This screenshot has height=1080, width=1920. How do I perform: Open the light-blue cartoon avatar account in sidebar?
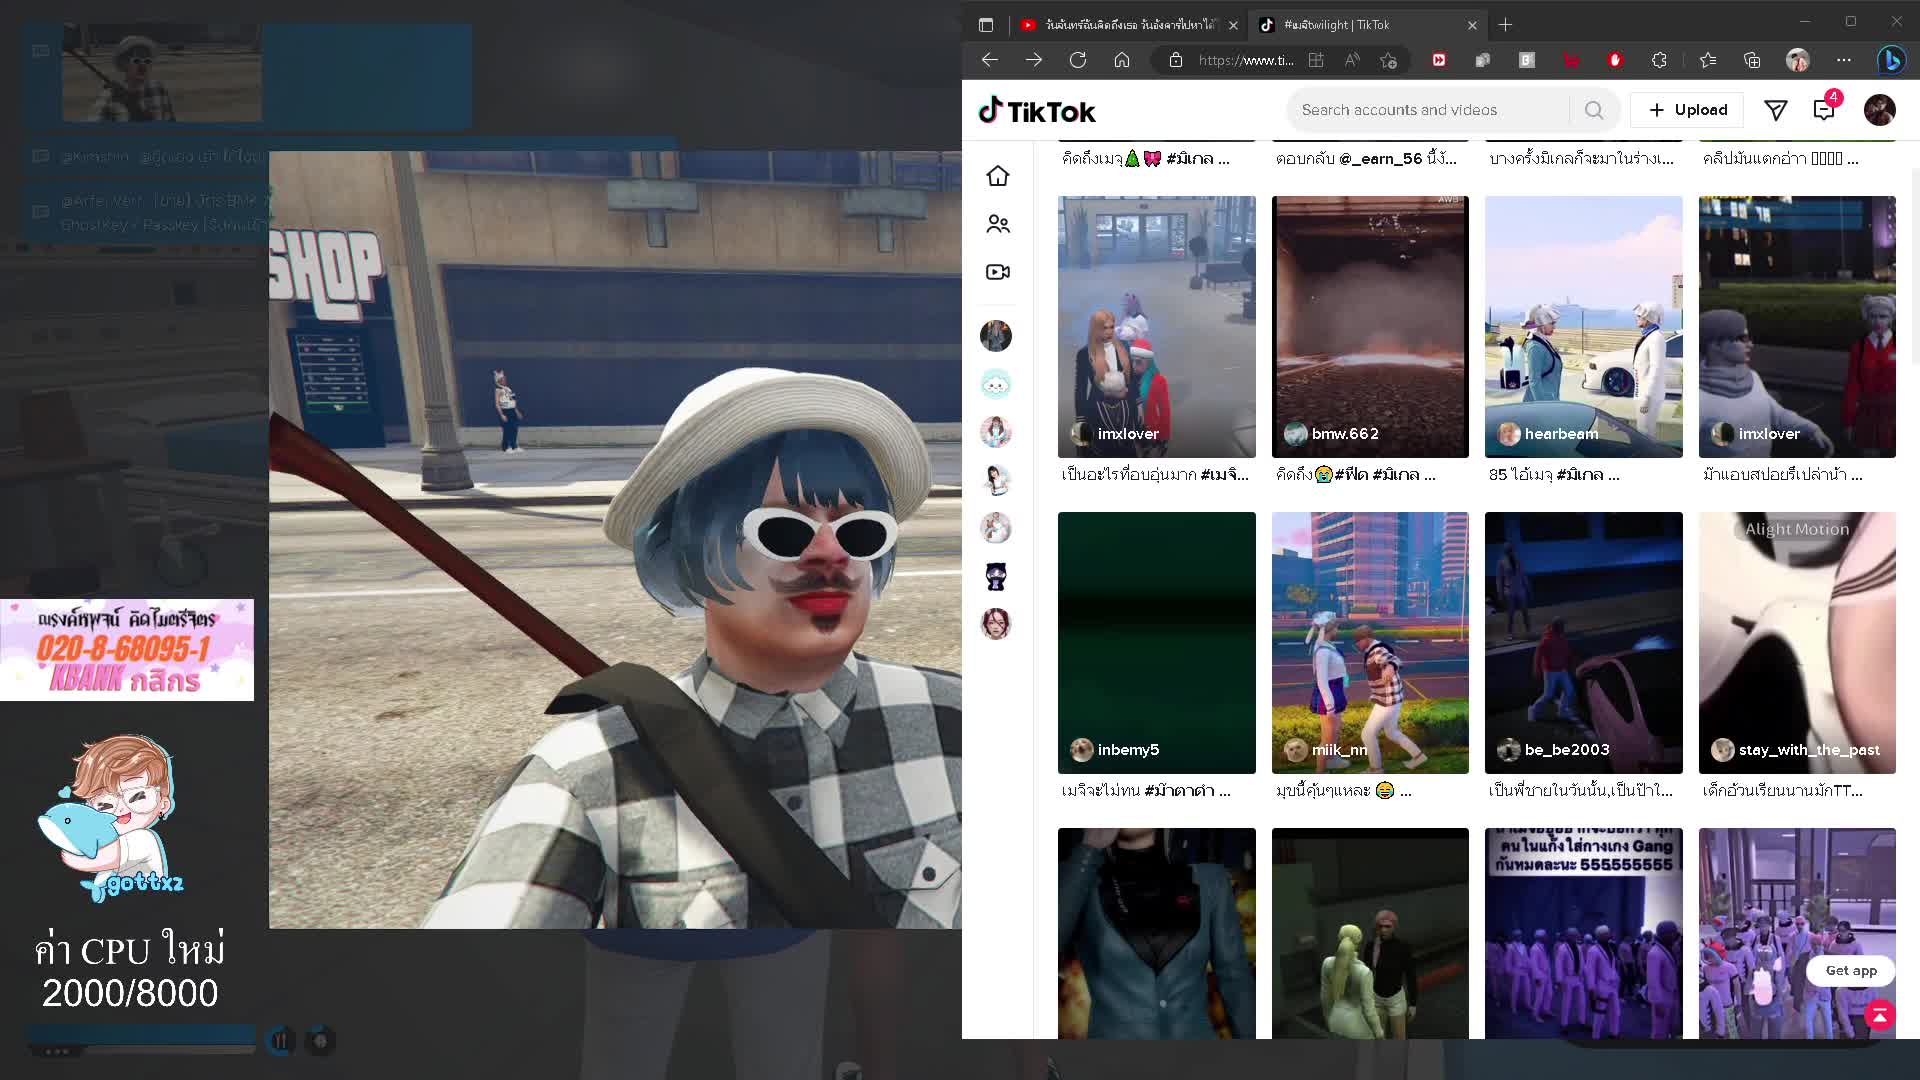click(996, 384)
